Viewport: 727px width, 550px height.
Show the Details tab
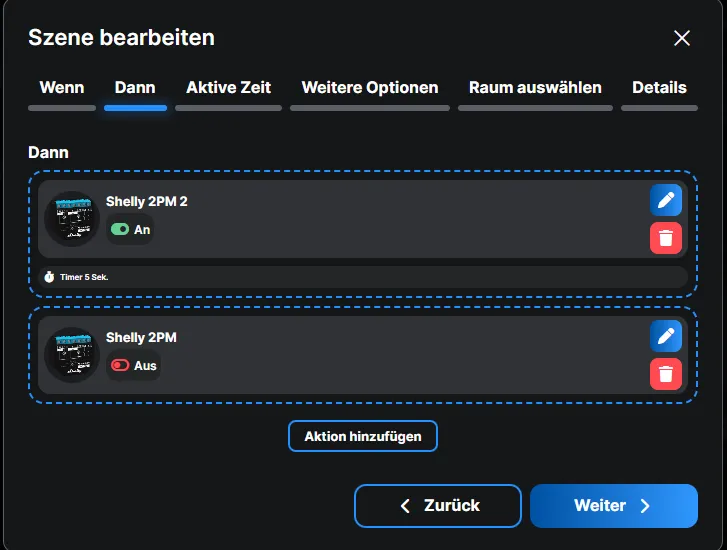(x=659, y=88)
